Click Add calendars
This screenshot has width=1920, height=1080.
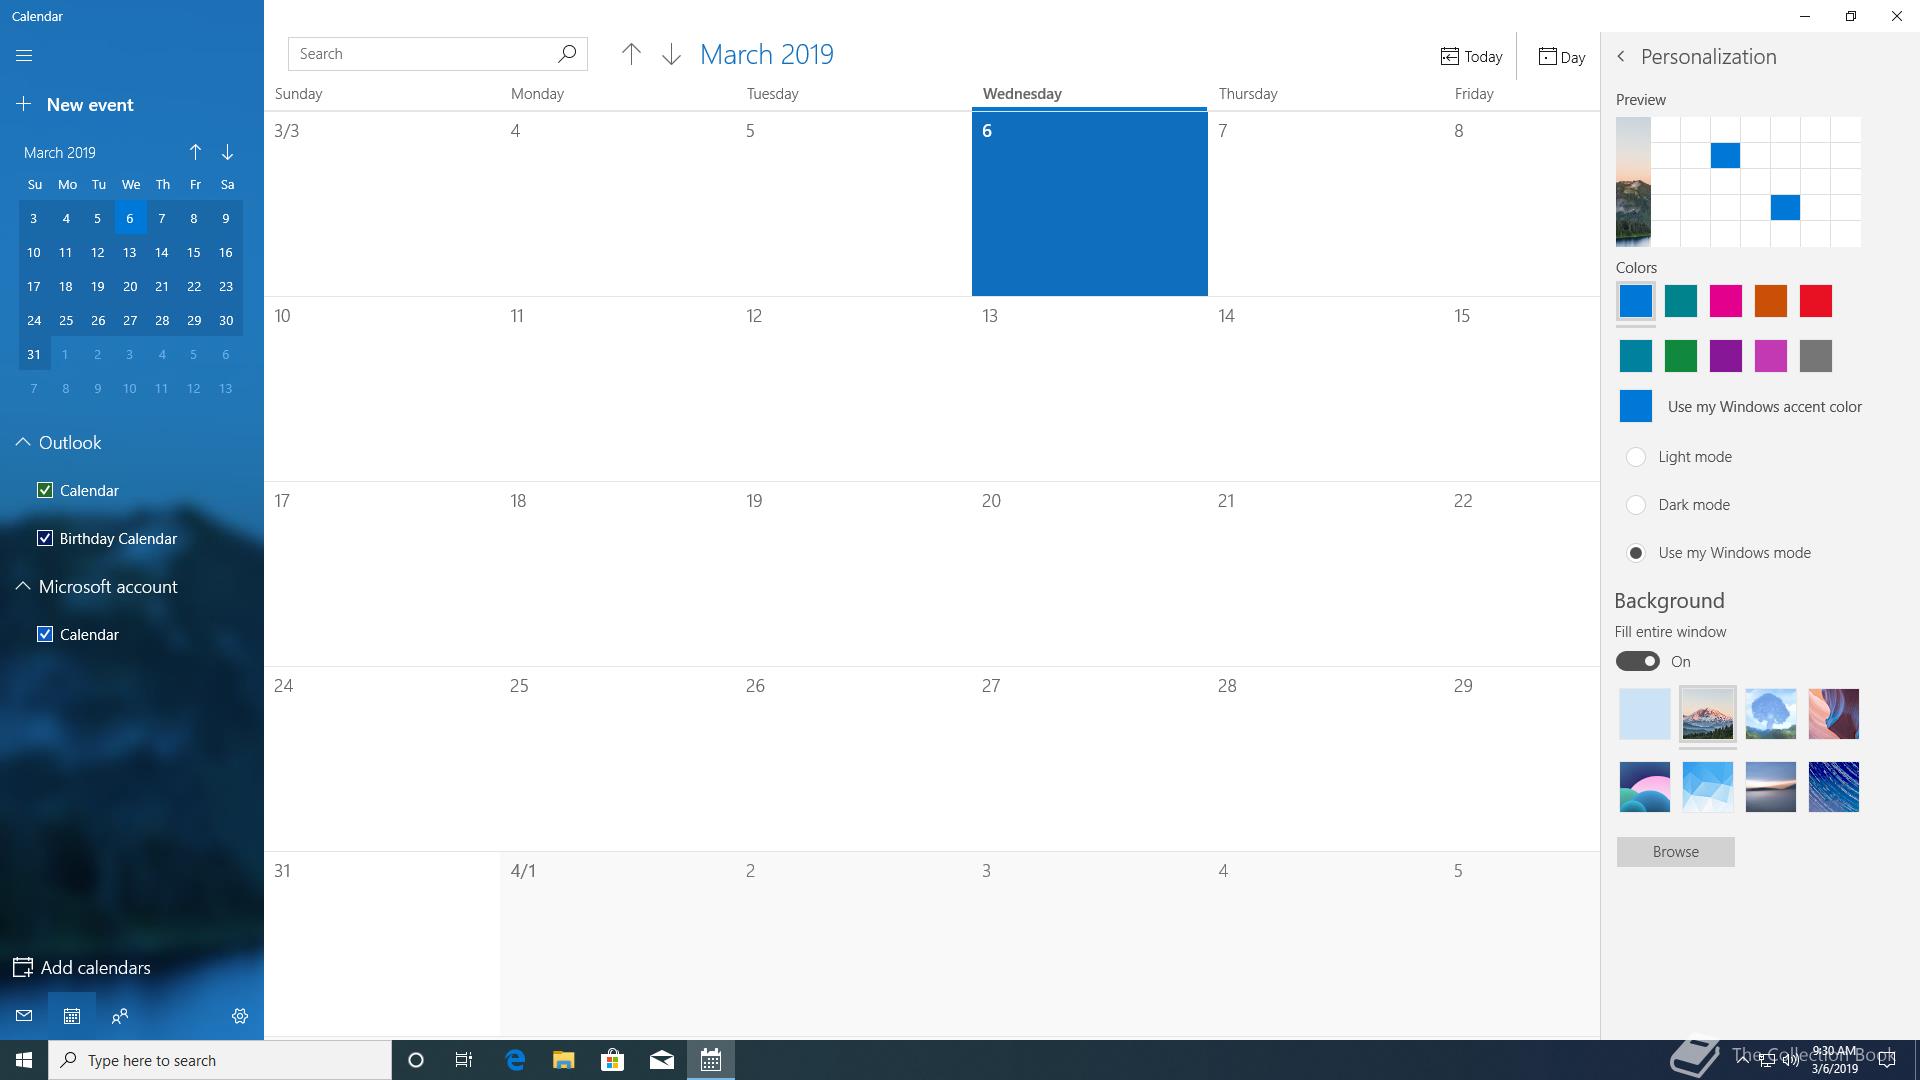click(x=82, y=967)
